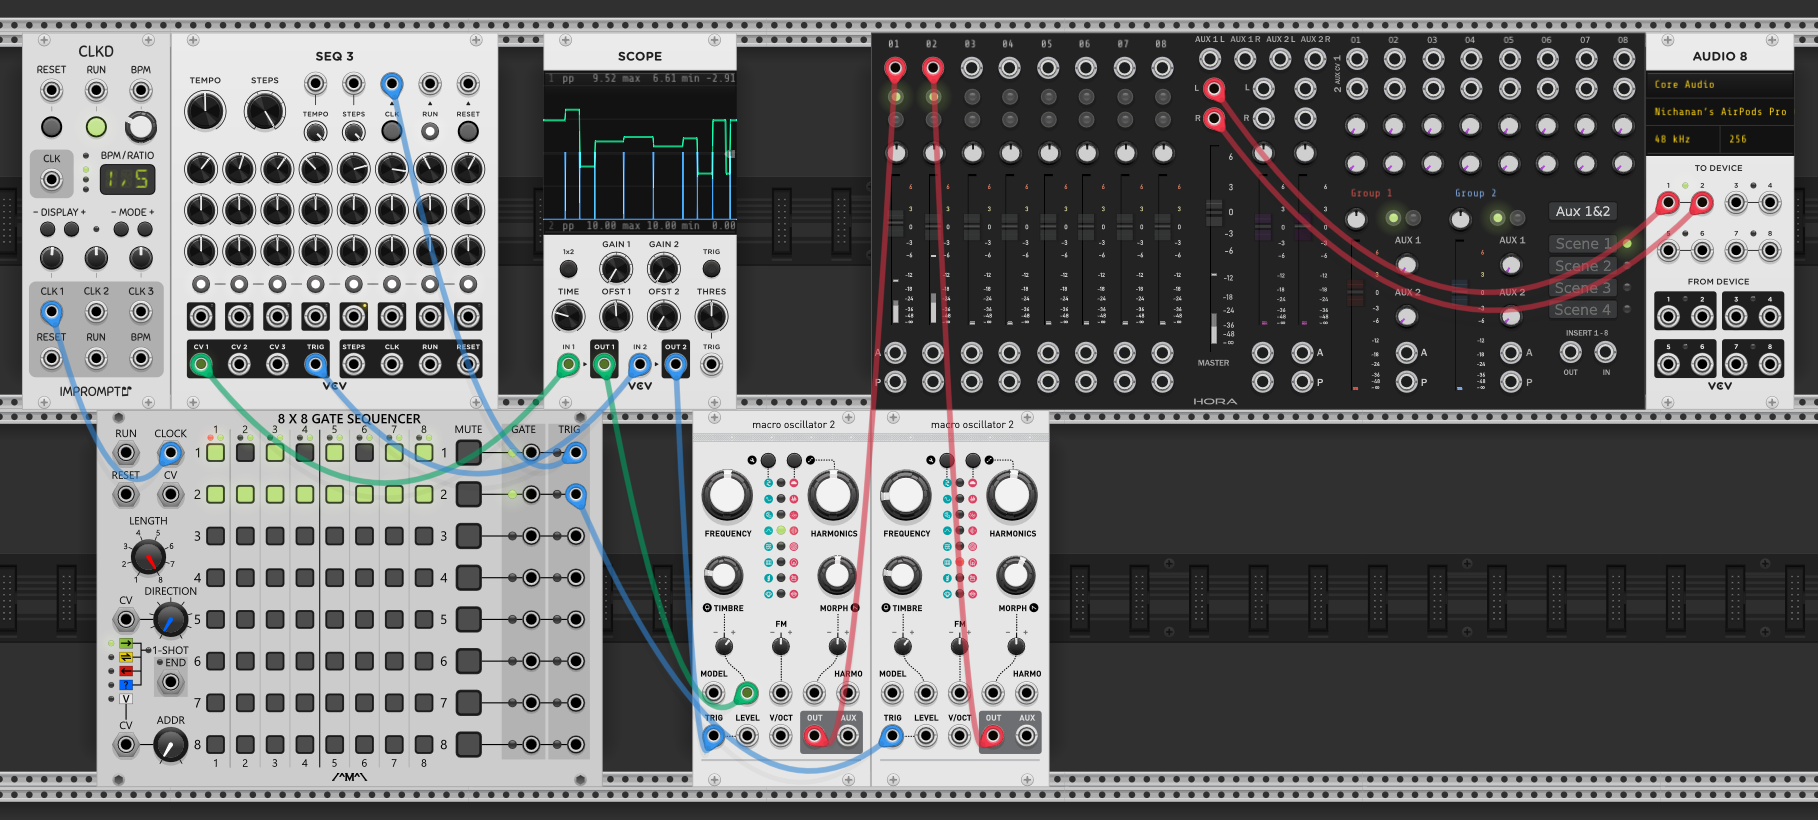This screenshot has width=1818, height=820.
Task: Click right macro oscillator HARMONICS knob
Action: pos(1012,494)
